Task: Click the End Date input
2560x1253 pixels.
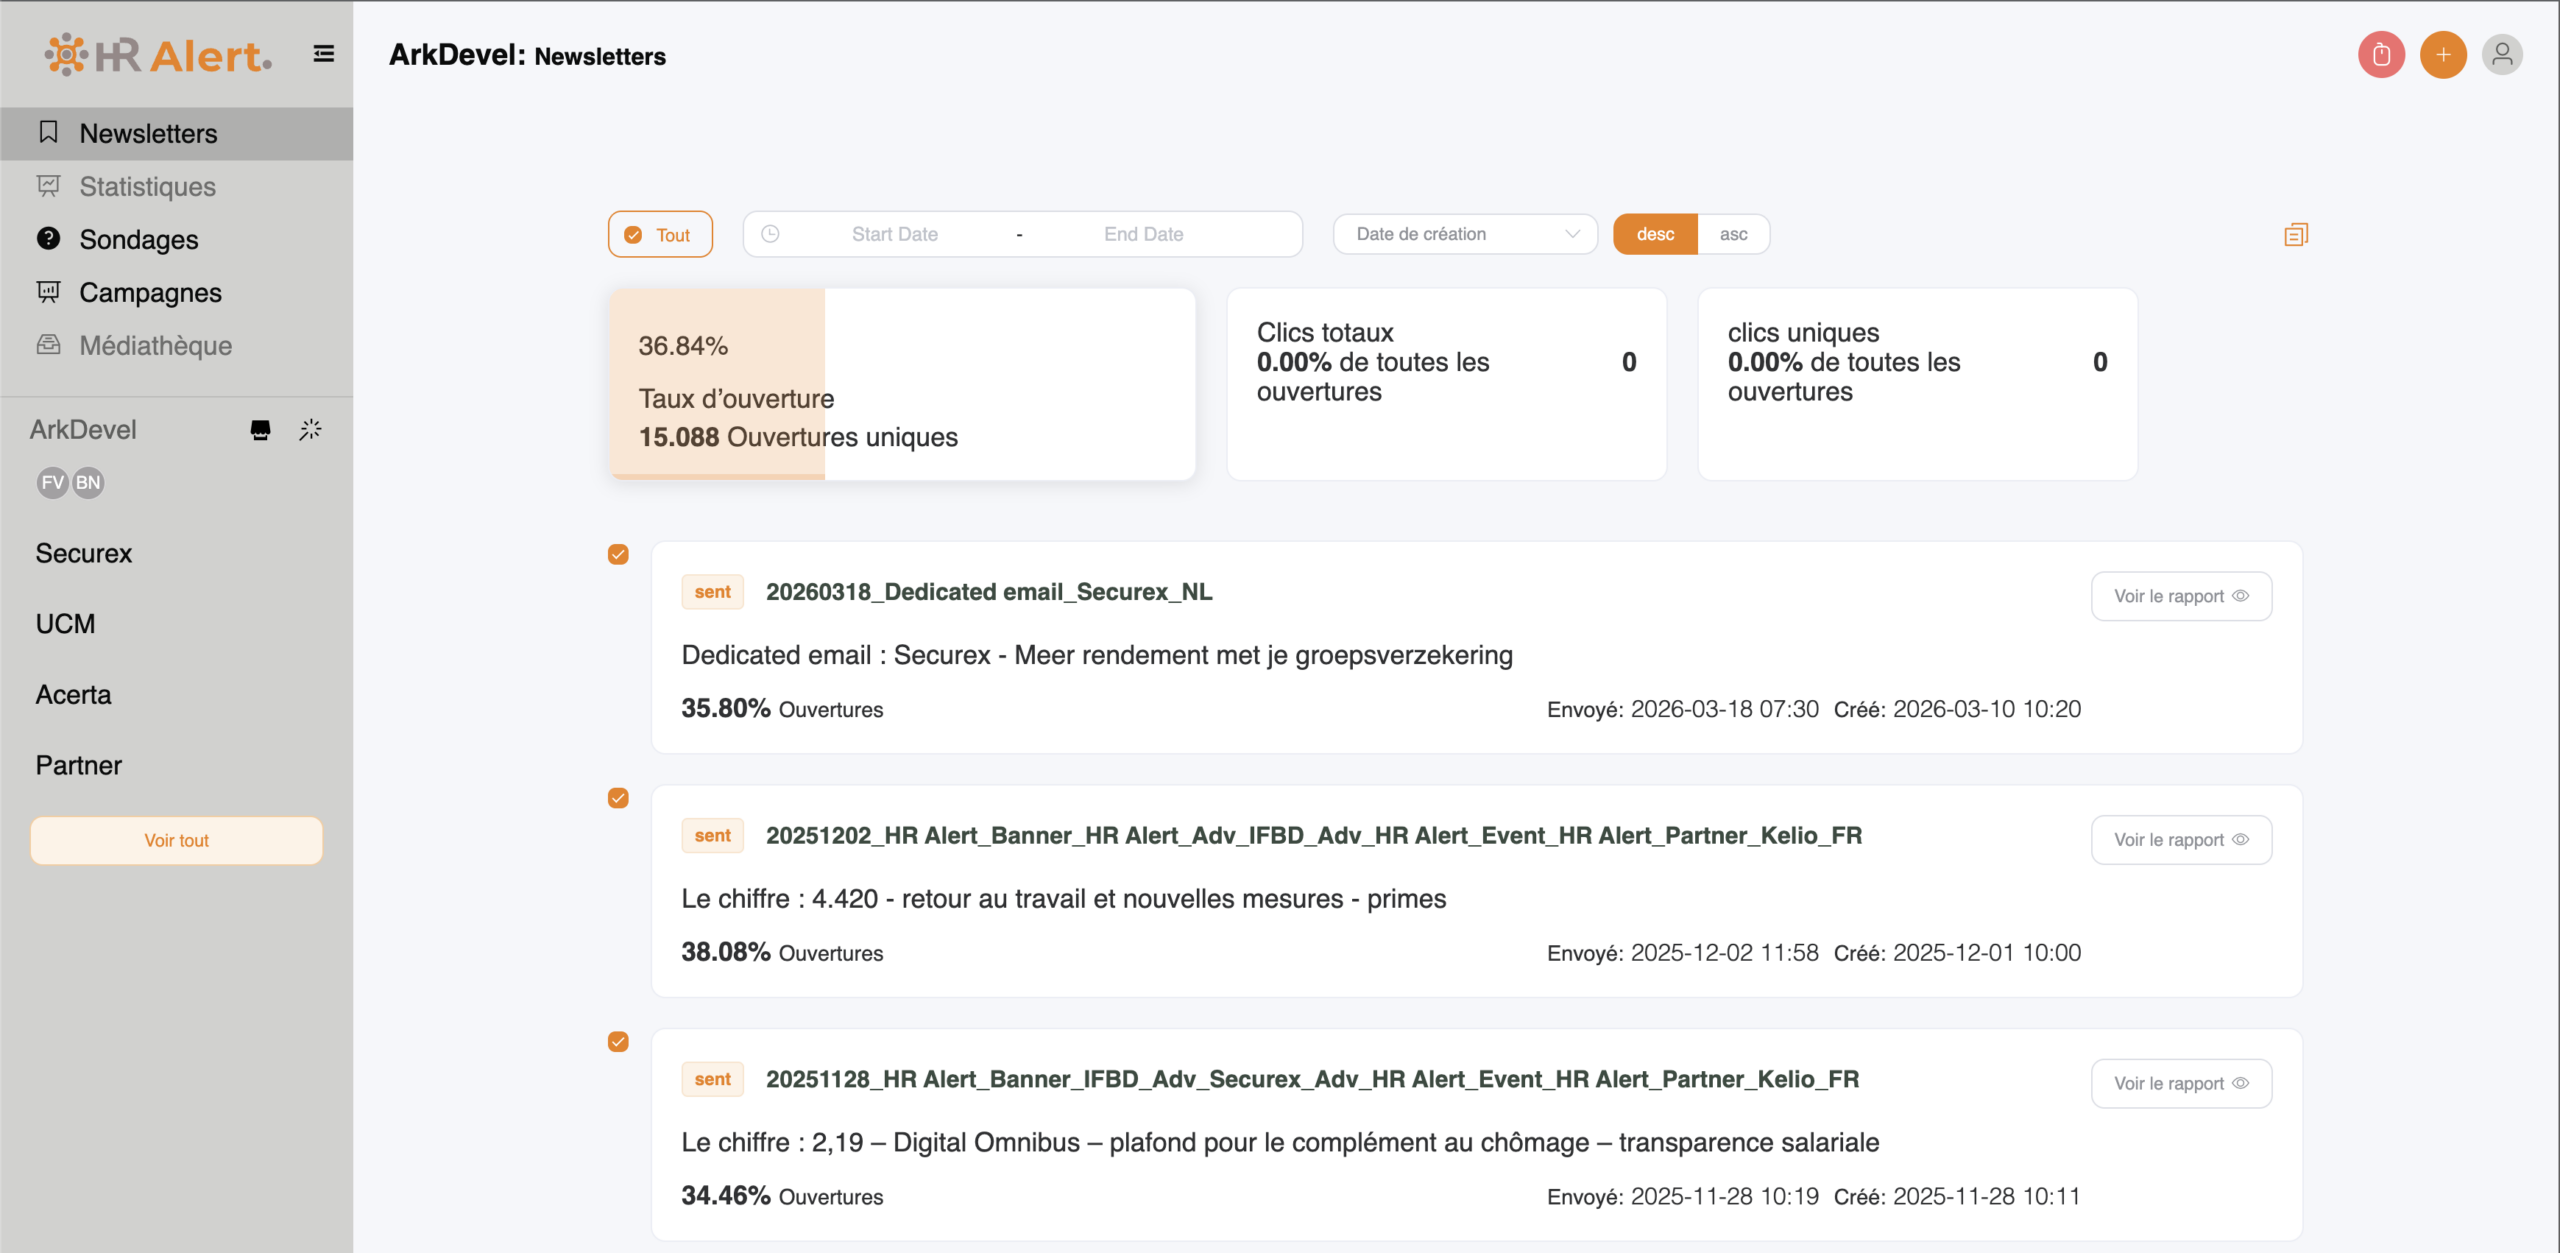Action: click(1143, 234)
